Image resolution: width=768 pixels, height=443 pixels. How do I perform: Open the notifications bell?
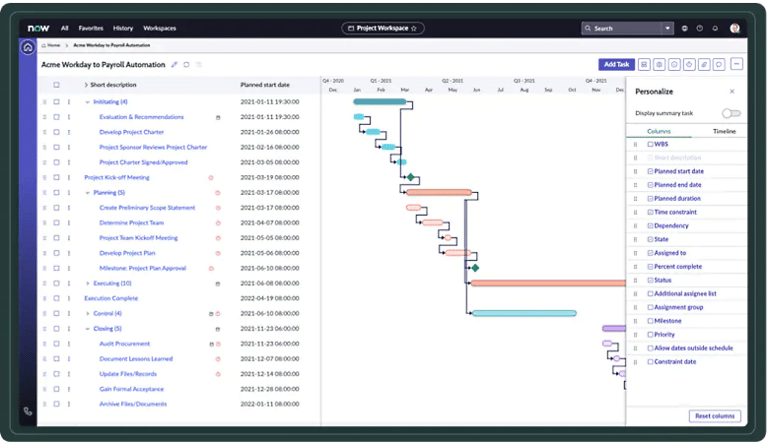[x=715, y=28]
